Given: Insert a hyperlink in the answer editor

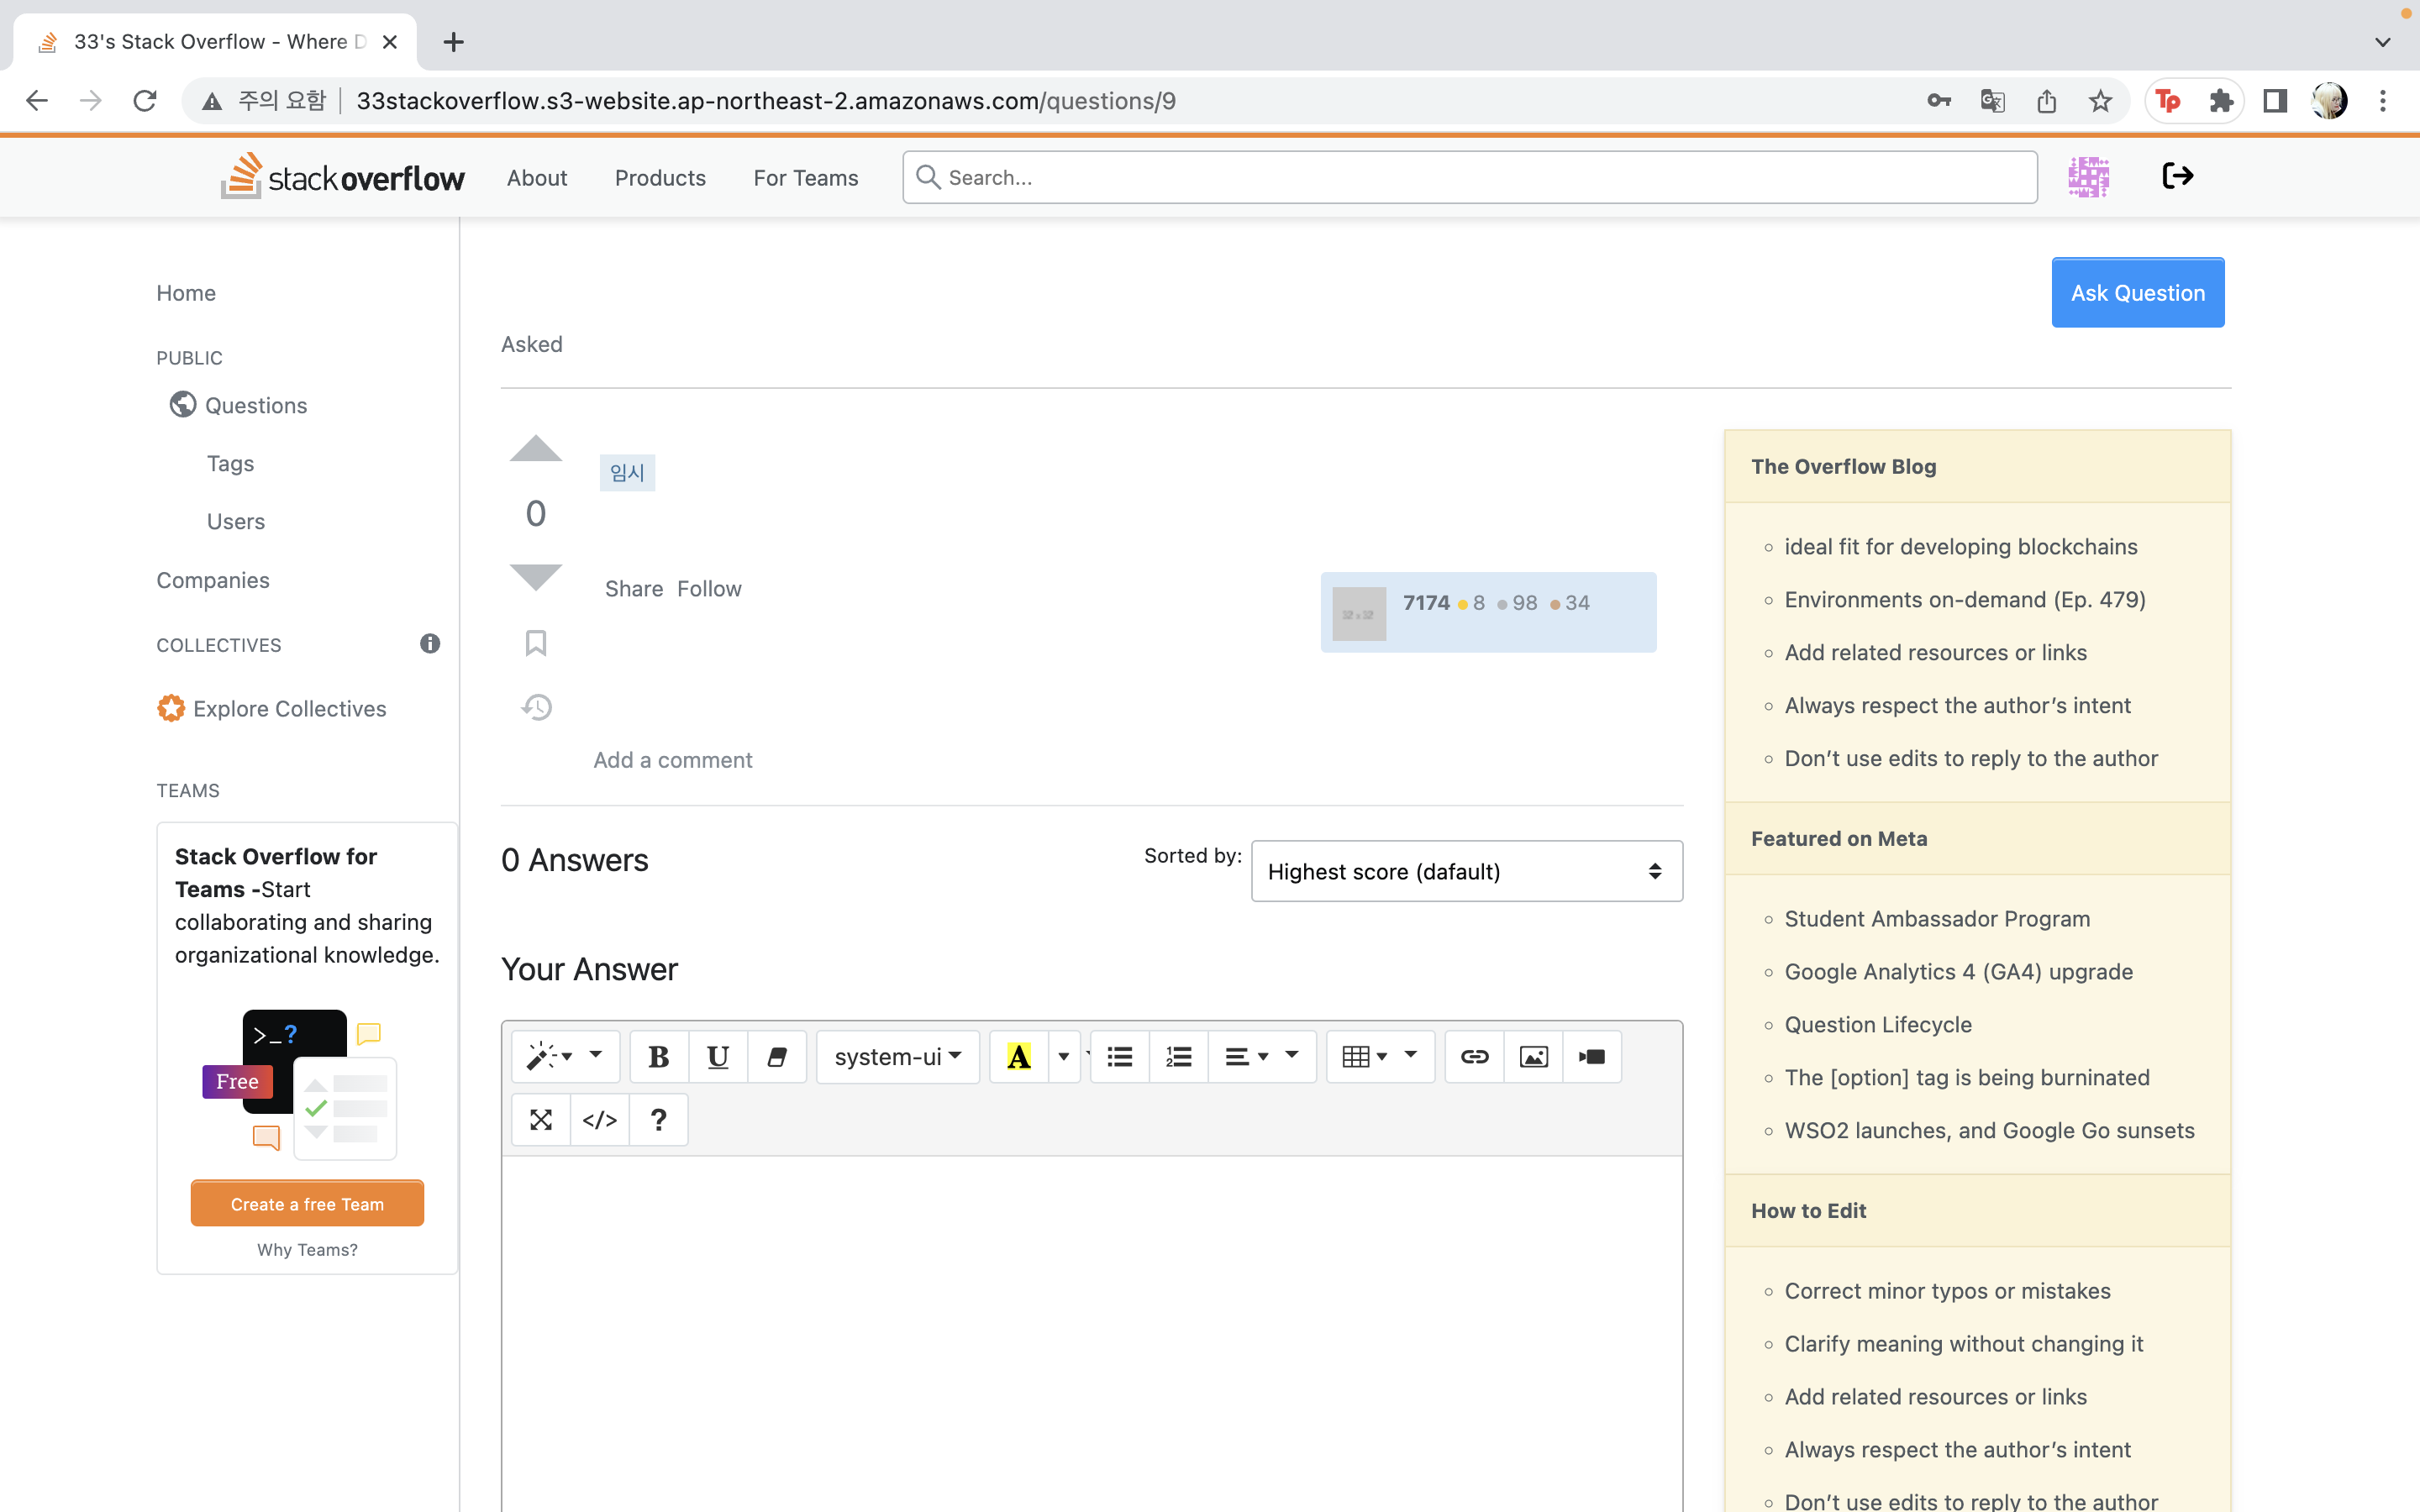Looking at the screenshot, I should coord(1473,1056).
